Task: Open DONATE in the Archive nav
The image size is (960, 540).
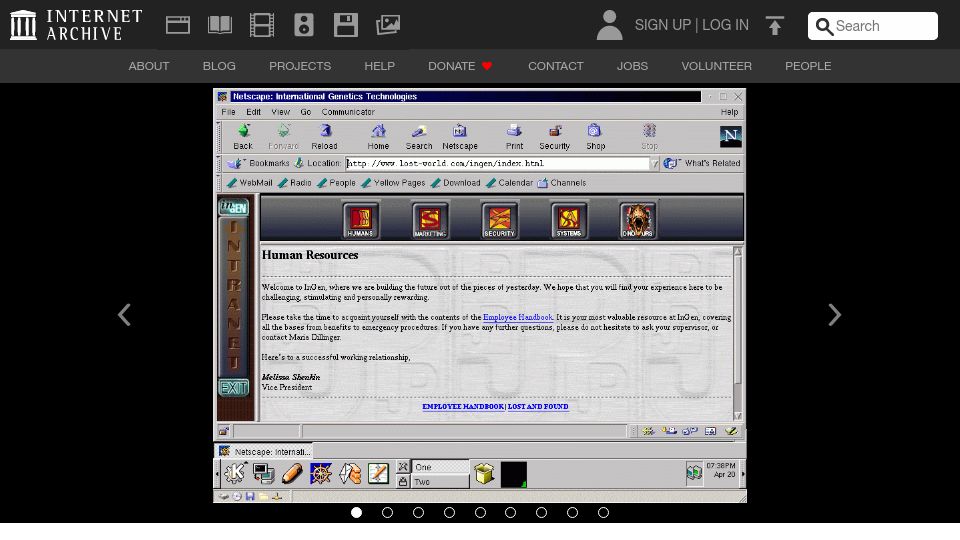Action: pos(460,66)
